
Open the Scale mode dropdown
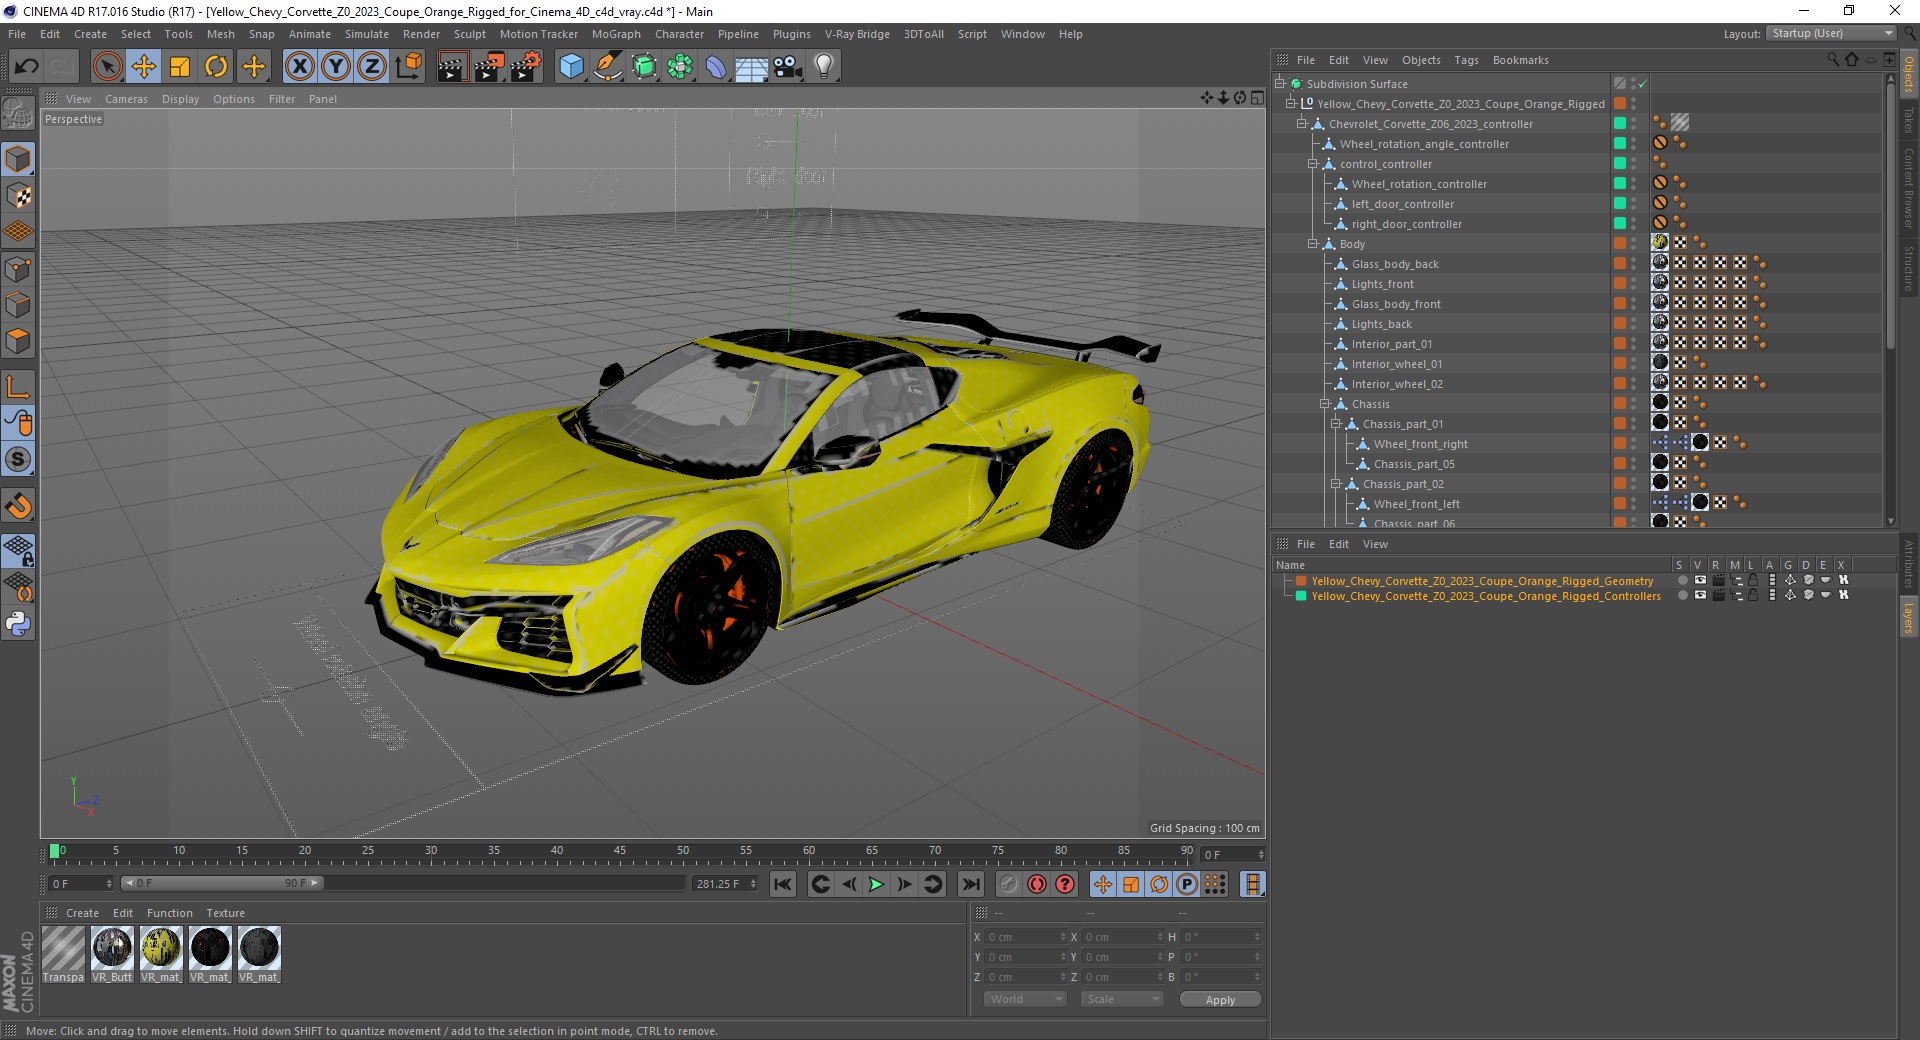pyautogui.click(x=1122, y=999)
